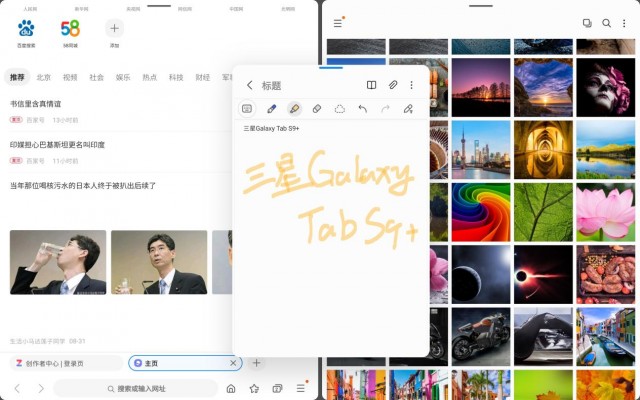Switch to browser tab 创作者中心 | 登录页
This screenshot has width=640, height=400.
tap(66, 363)
